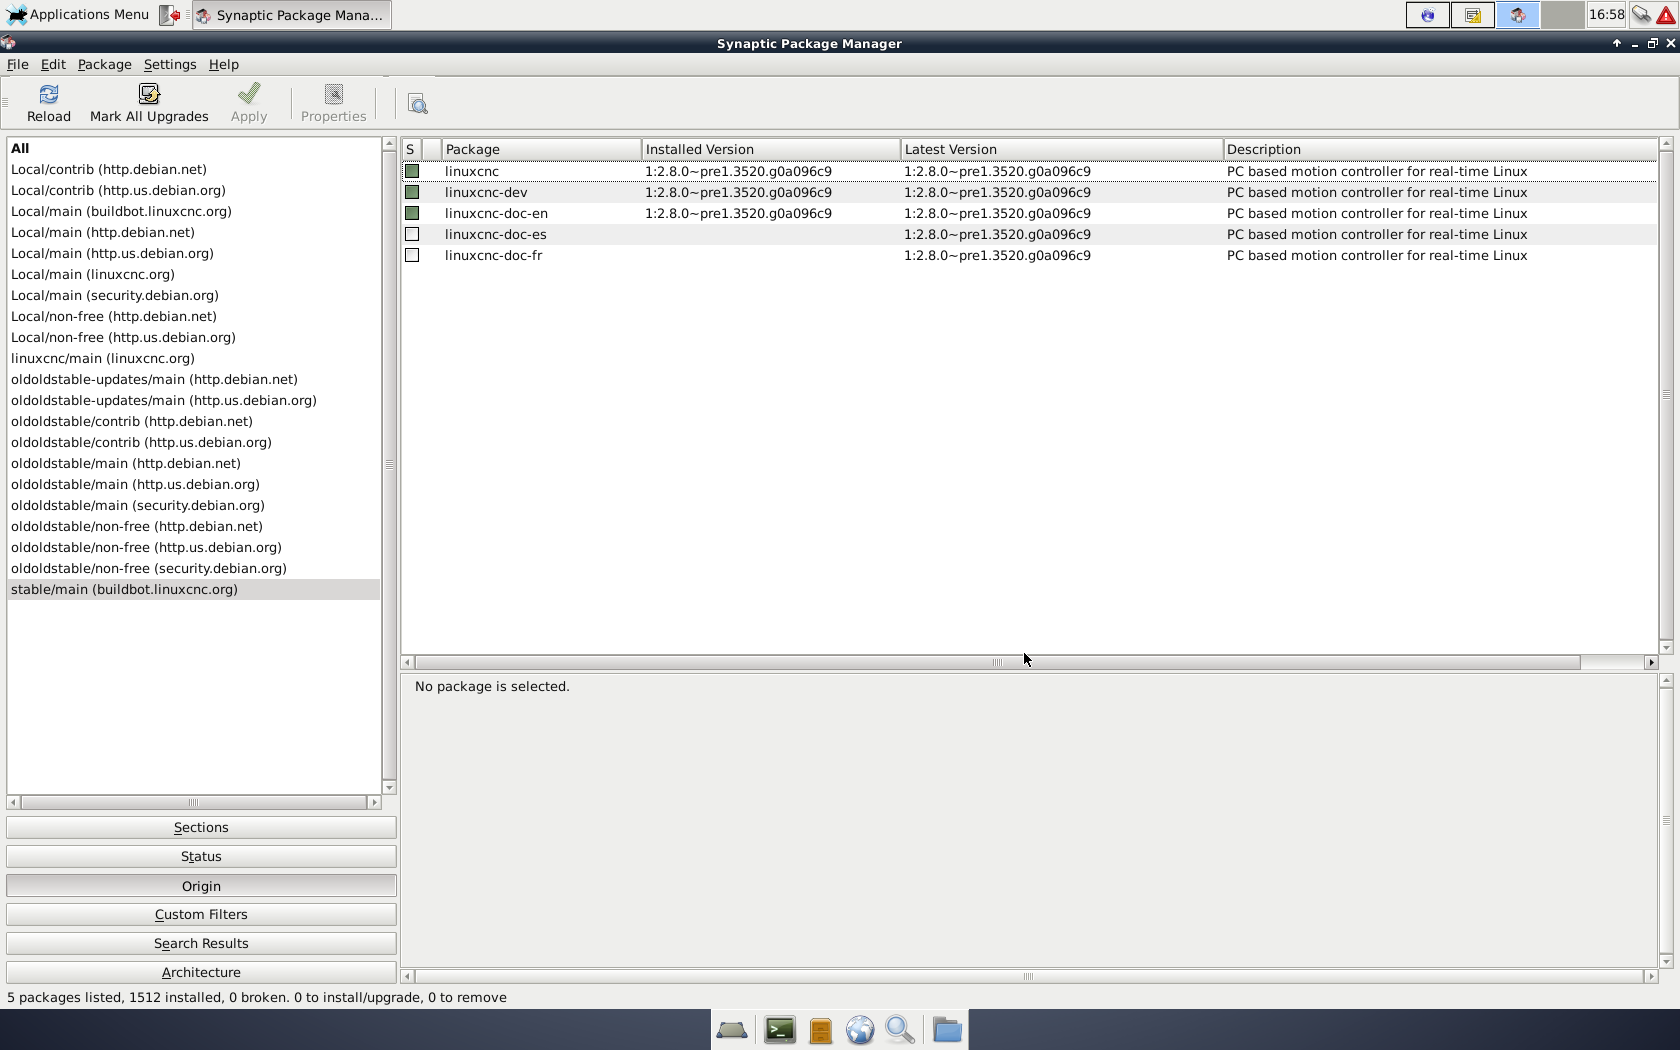Screen dimensions: 1680x1050
Task: Launch web browser globe in dock
Action: (x=860, y=1030)
